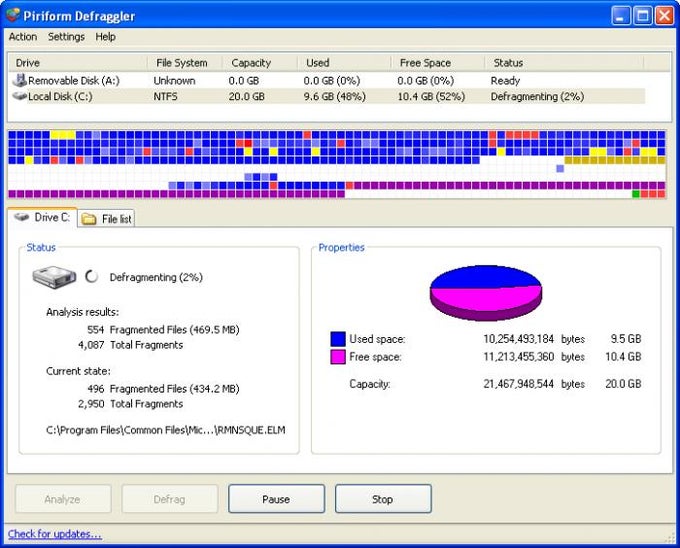Click the 'Unknown' file system cell
The image size is (680, 548).
[x=174, y=81]
